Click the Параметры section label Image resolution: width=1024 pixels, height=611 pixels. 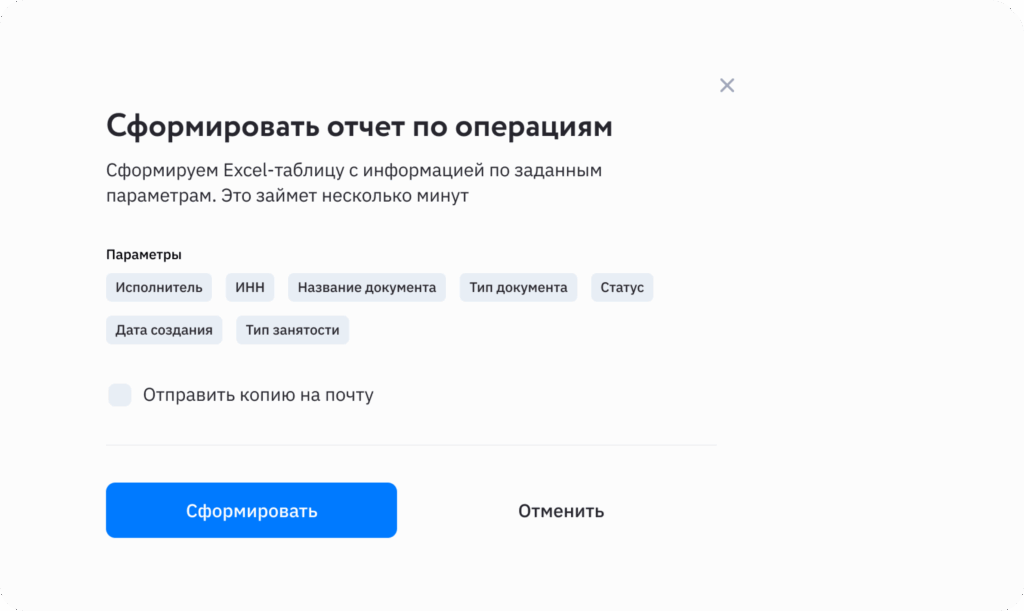point(144,255)
